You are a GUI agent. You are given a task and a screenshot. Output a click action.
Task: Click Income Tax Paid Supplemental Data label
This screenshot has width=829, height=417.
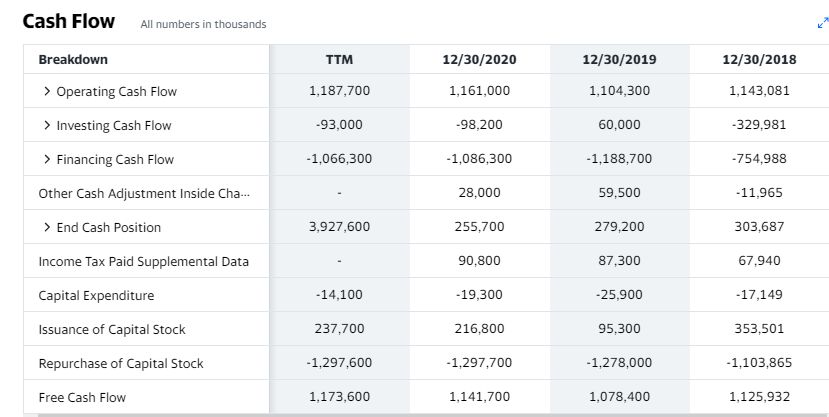(x=143, y=262)
